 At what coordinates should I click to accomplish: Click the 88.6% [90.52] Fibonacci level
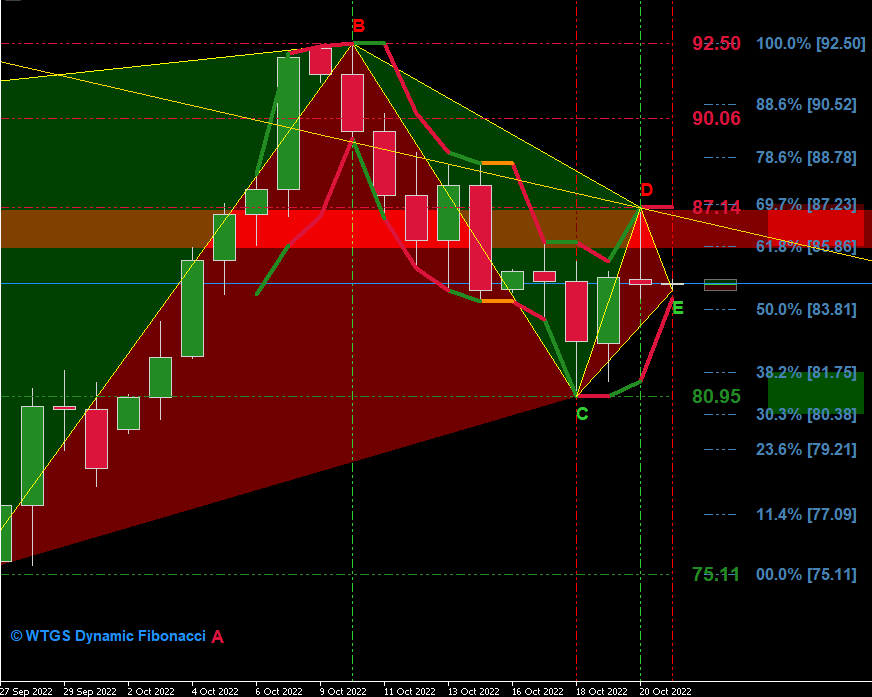coord(806,105)
